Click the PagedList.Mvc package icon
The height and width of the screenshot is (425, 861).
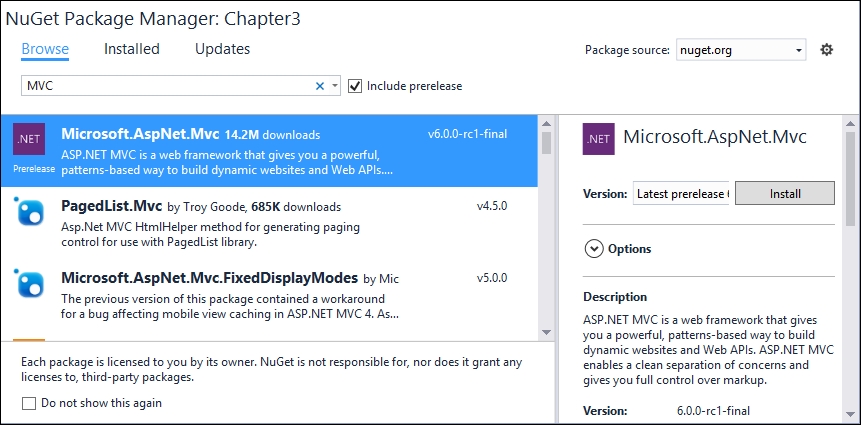pyautogui.click(x=29, y=210)
